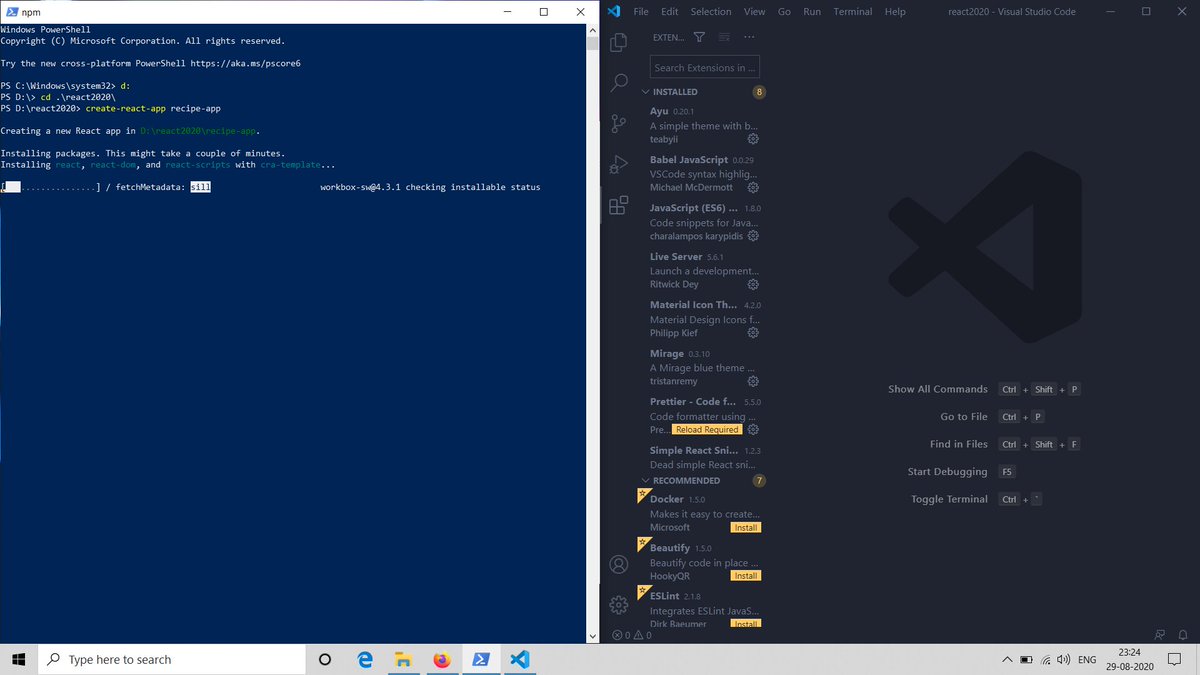Select the Extensions view icon
1200x675 pixels.
tap(619, 206)
